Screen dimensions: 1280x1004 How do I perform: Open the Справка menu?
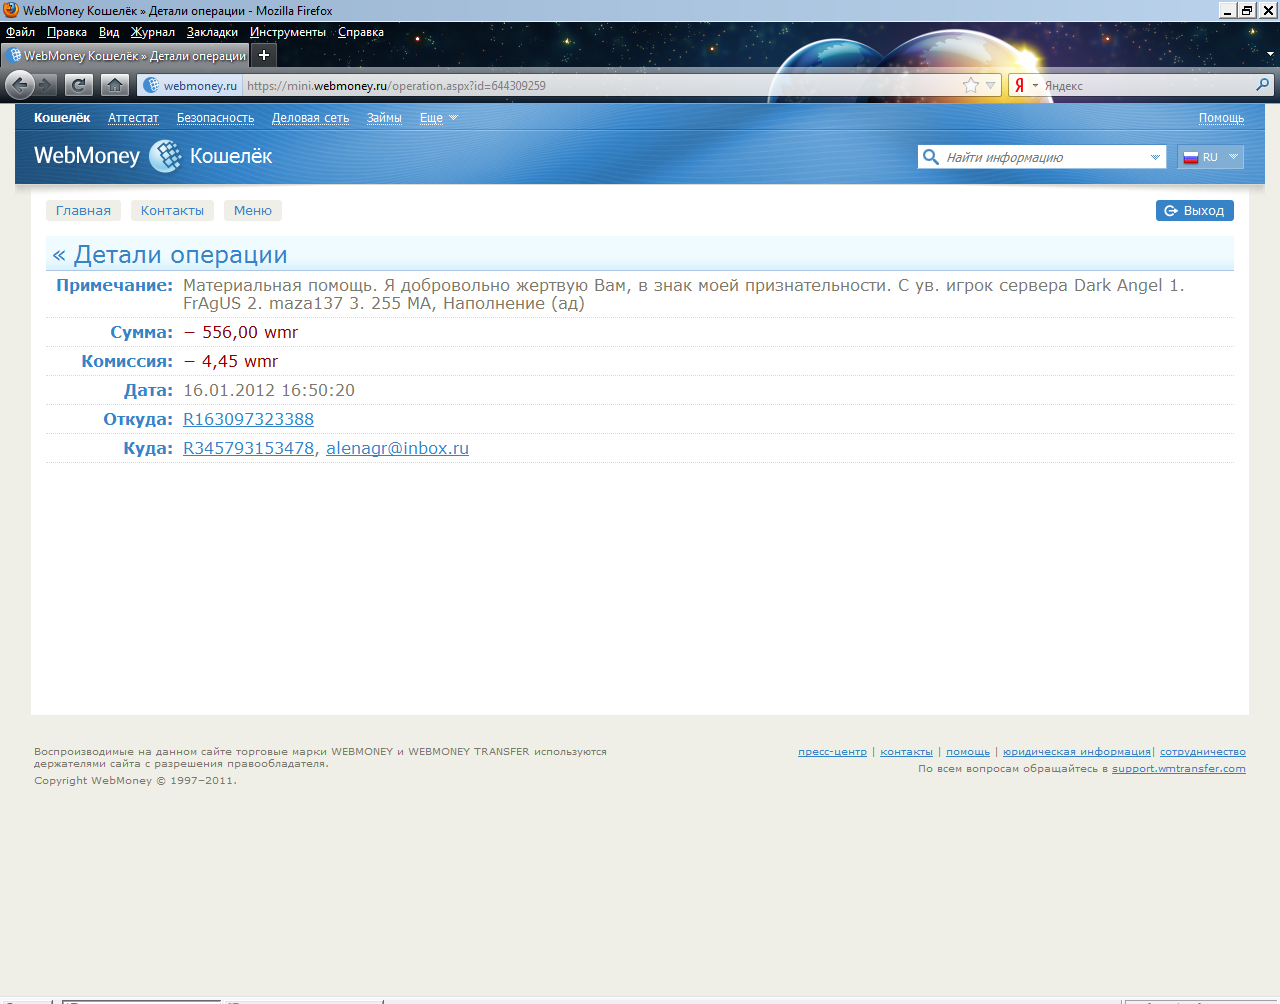click(361, 32)
